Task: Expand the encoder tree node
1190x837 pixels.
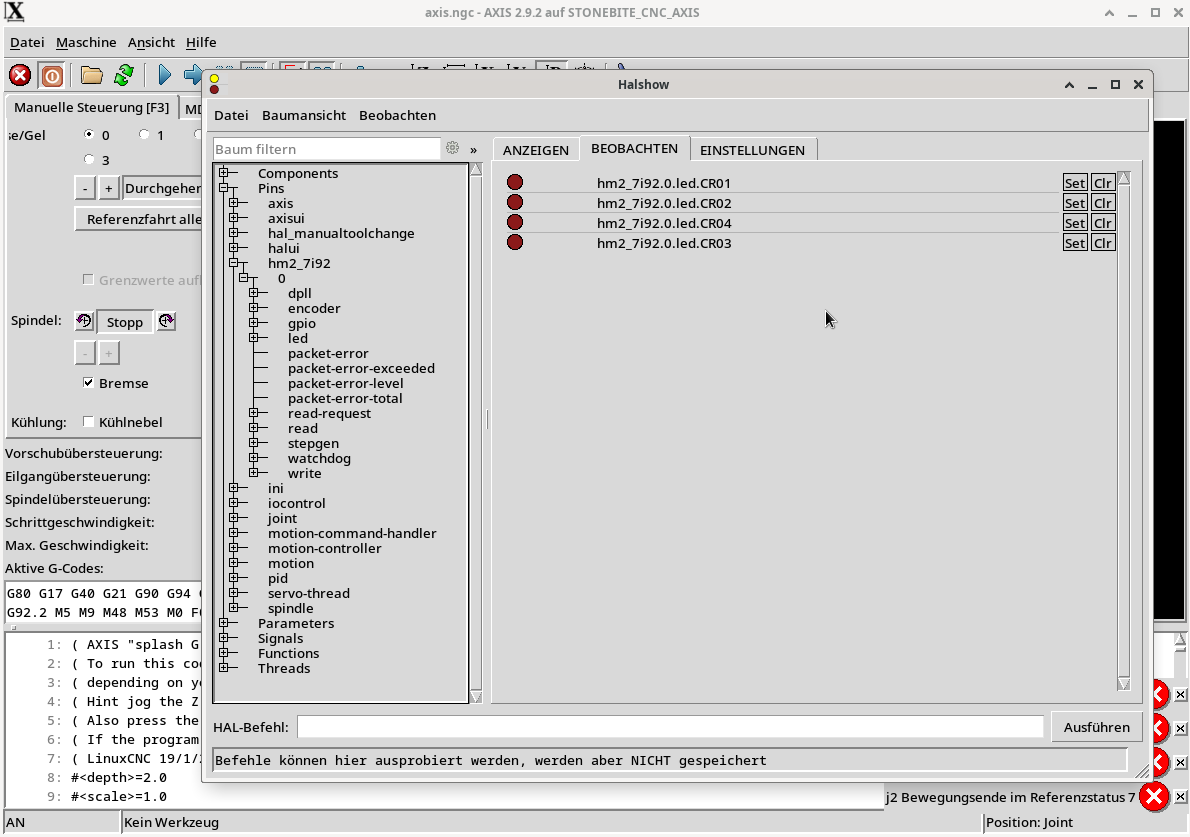Action: click(x=253, y=308)
